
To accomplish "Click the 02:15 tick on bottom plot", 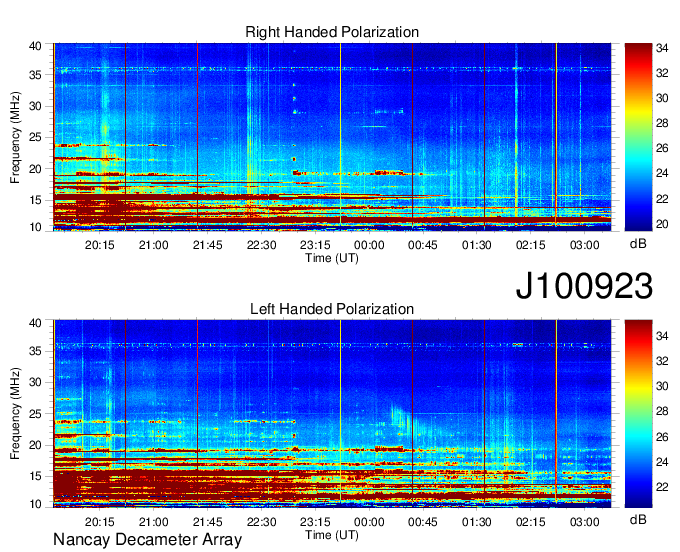I will click(530, 522).
